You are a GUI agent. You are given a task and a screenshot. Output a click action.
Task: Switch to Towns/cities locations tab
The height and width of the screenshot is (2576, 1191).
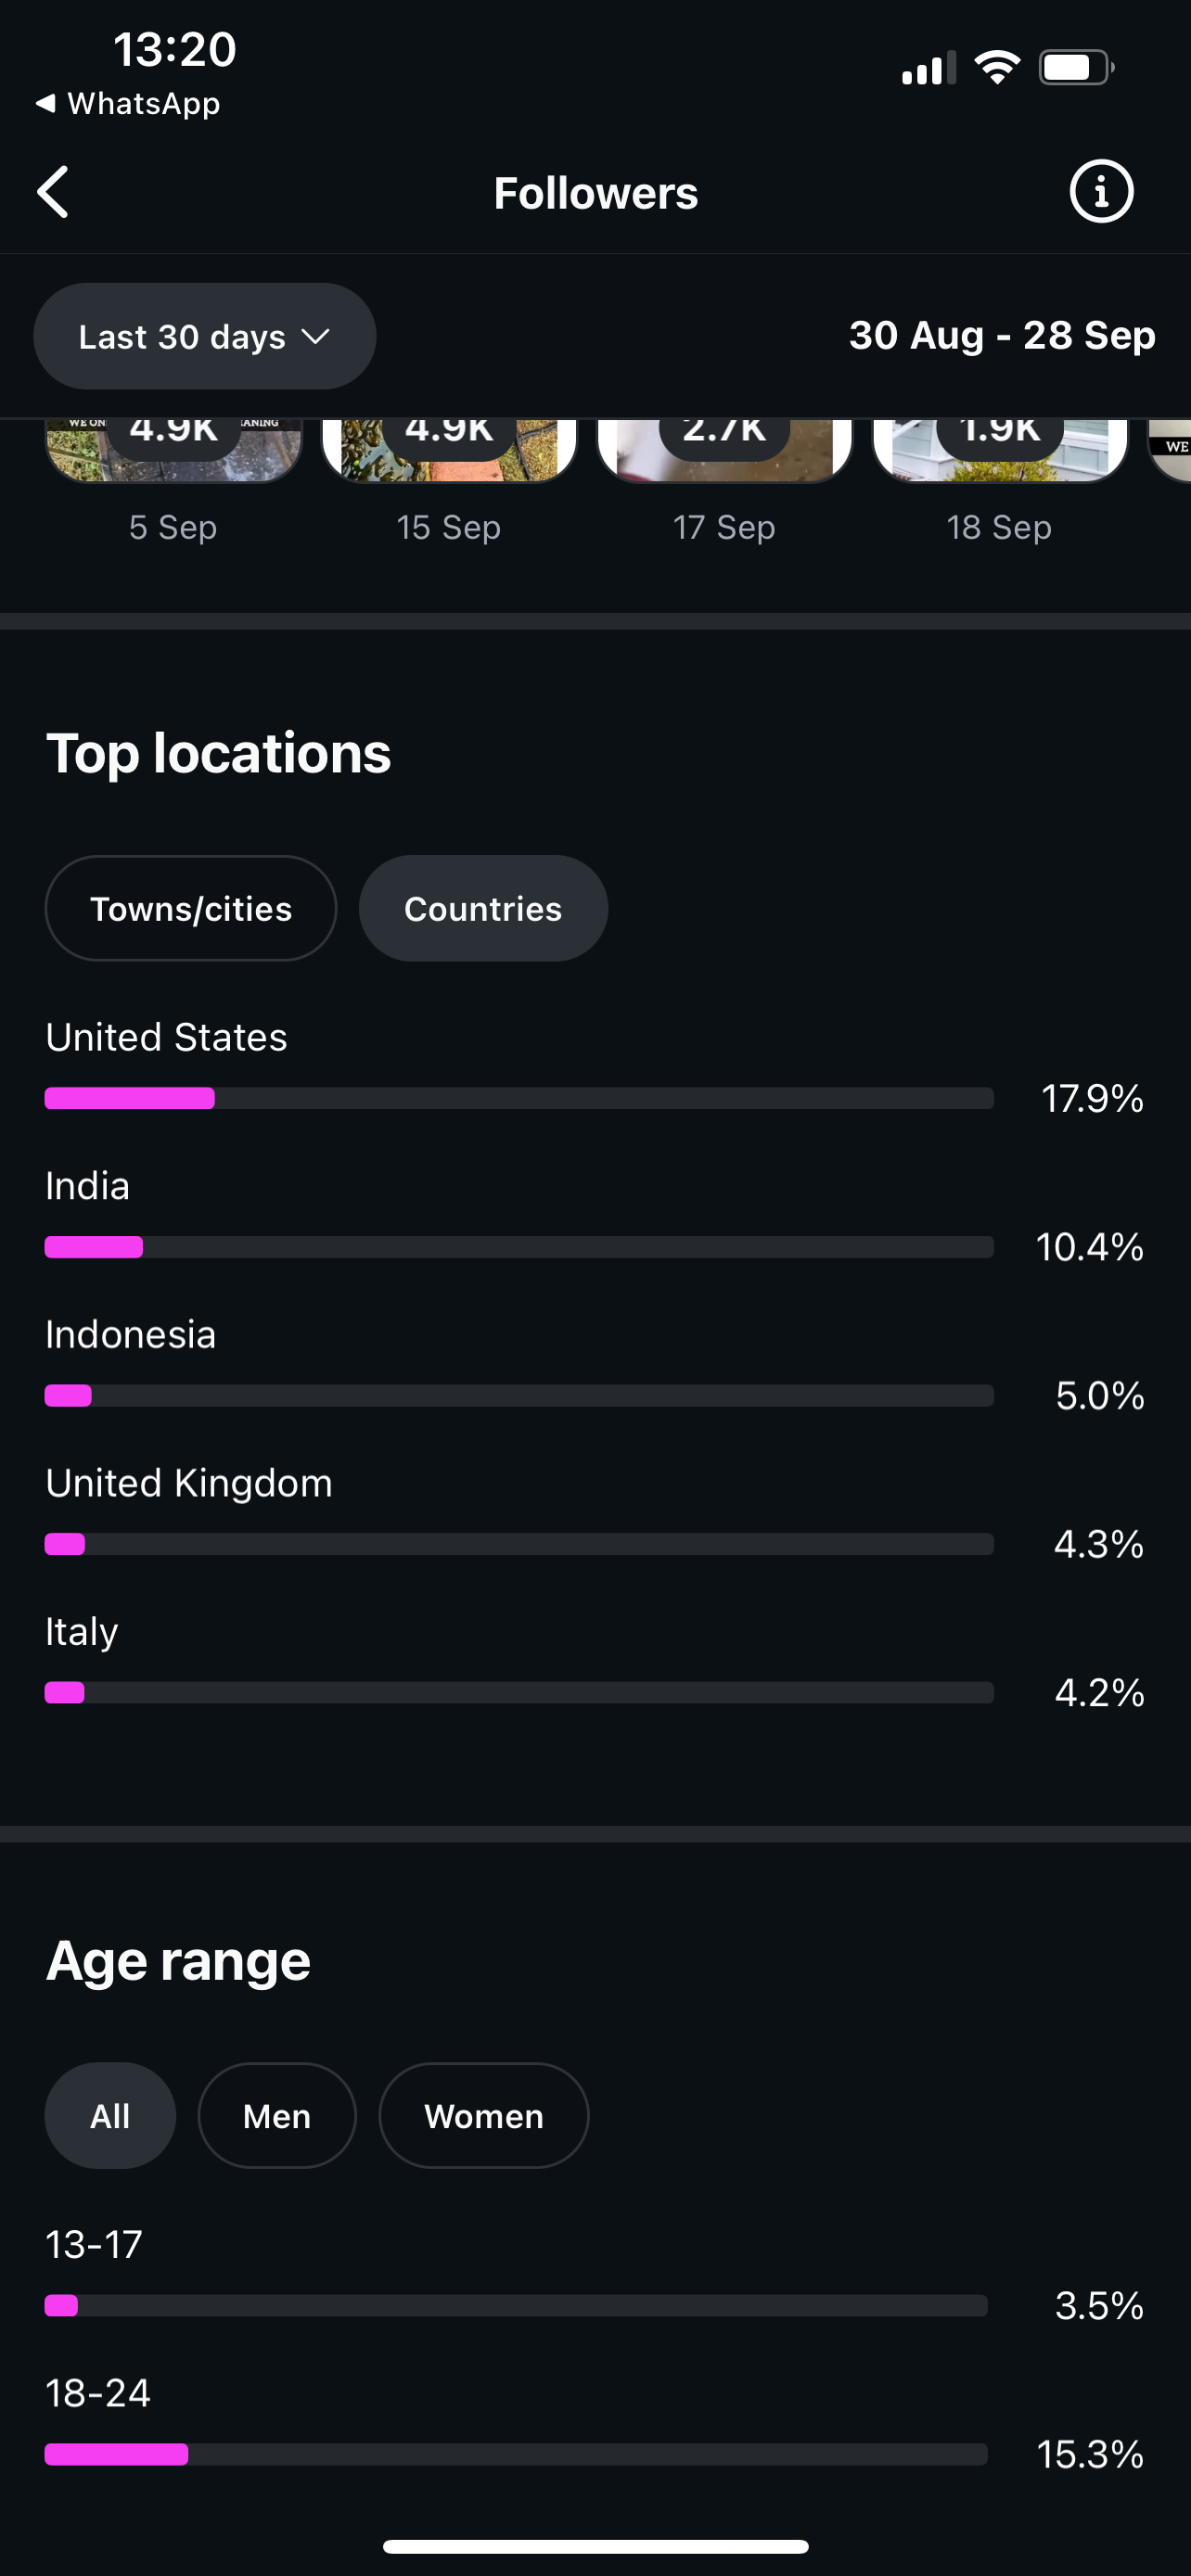click(x=191, y=908)
